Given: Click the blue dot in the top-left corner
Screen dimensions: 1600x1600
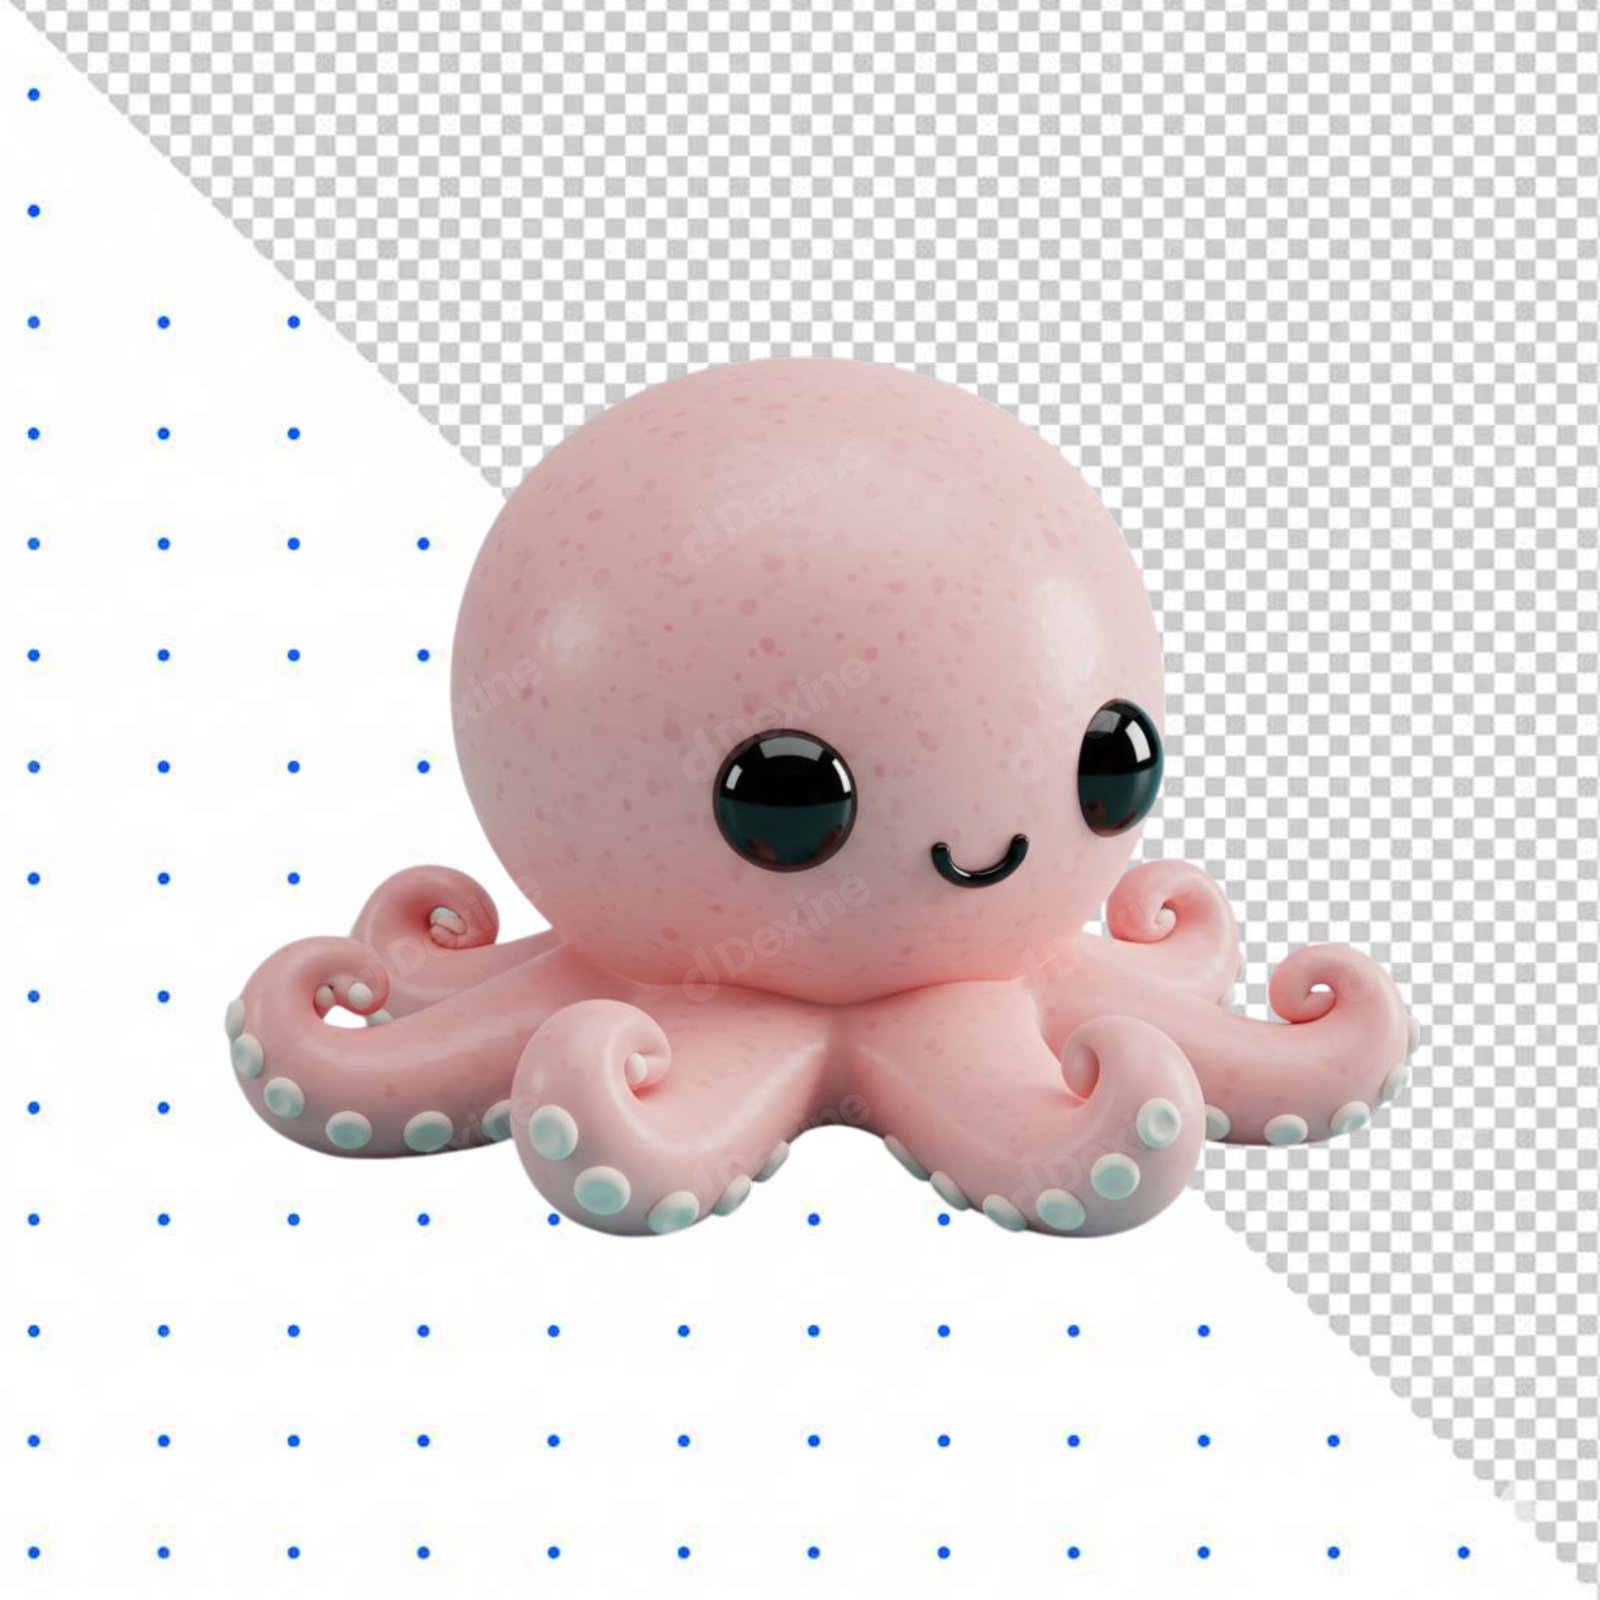Looking at the screenshot, I should (31, 95).
